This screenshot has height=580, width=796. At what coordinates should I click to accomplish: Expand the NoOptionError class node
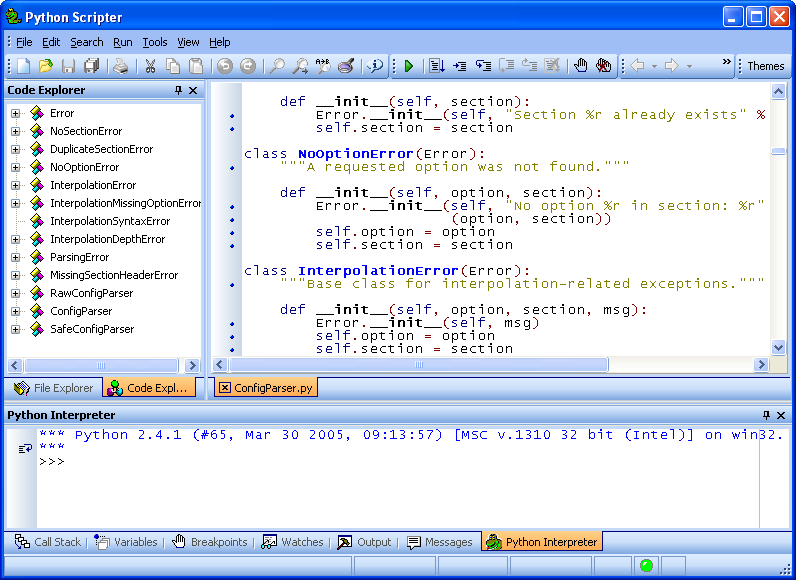click(16, 167)
